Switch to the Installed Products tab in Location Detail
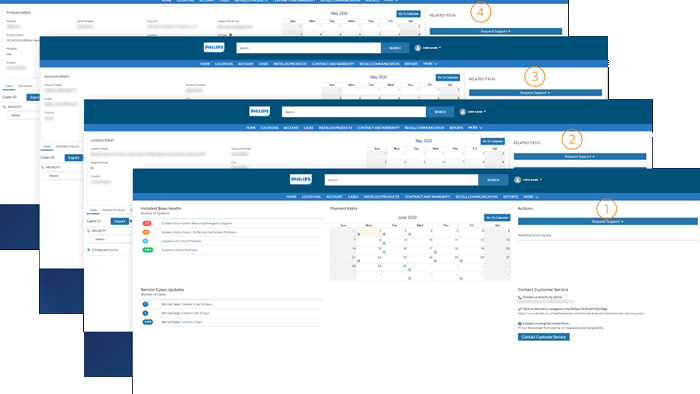This screenshot has height=394, width=700. [x=113, y=210]
